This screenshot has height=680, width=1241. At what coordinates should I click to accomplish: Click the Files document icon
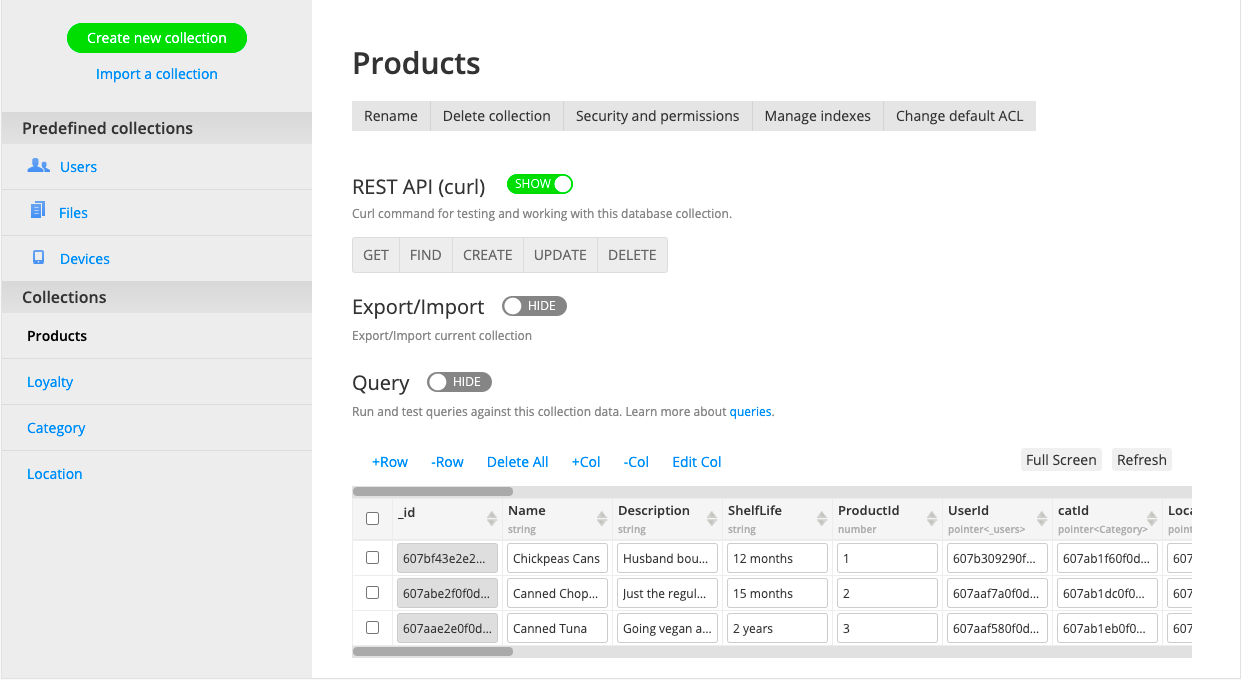38,211
